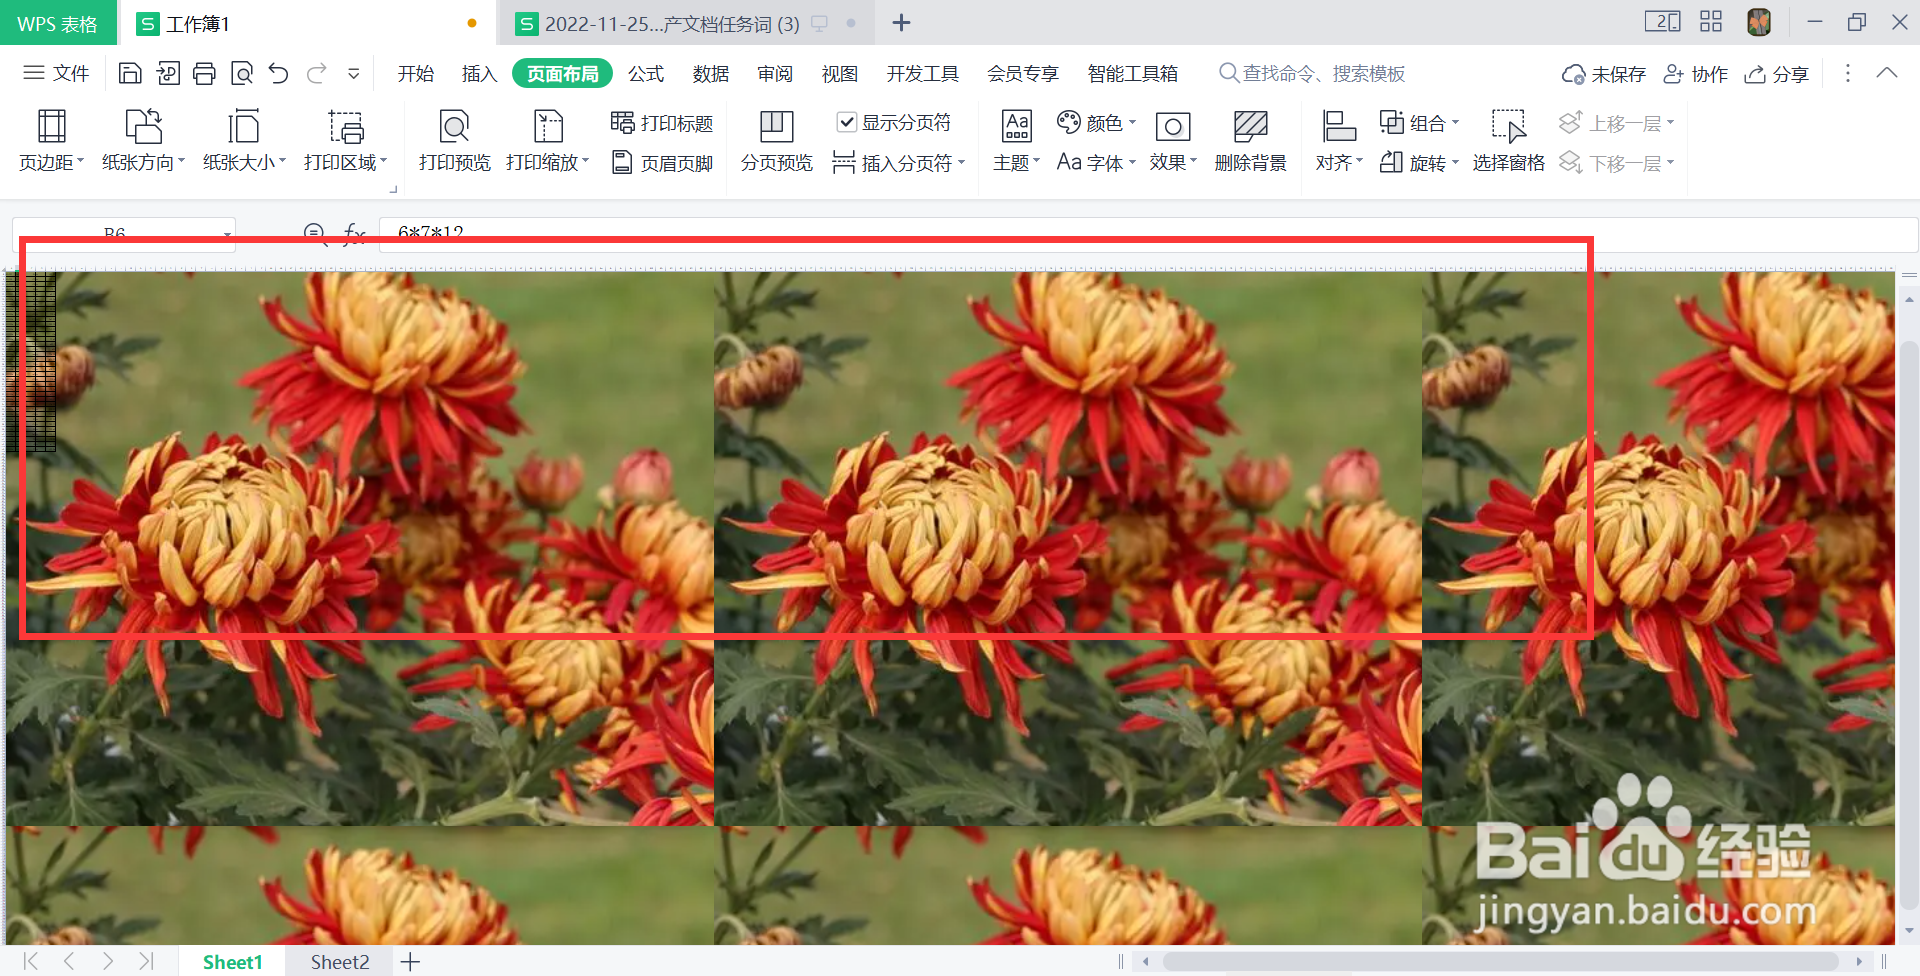Image resolution: width=1920 pixels, height=976 pixels.
Task: Open the 打印缩放 scaling dropdown
Action: pos(547,141)
